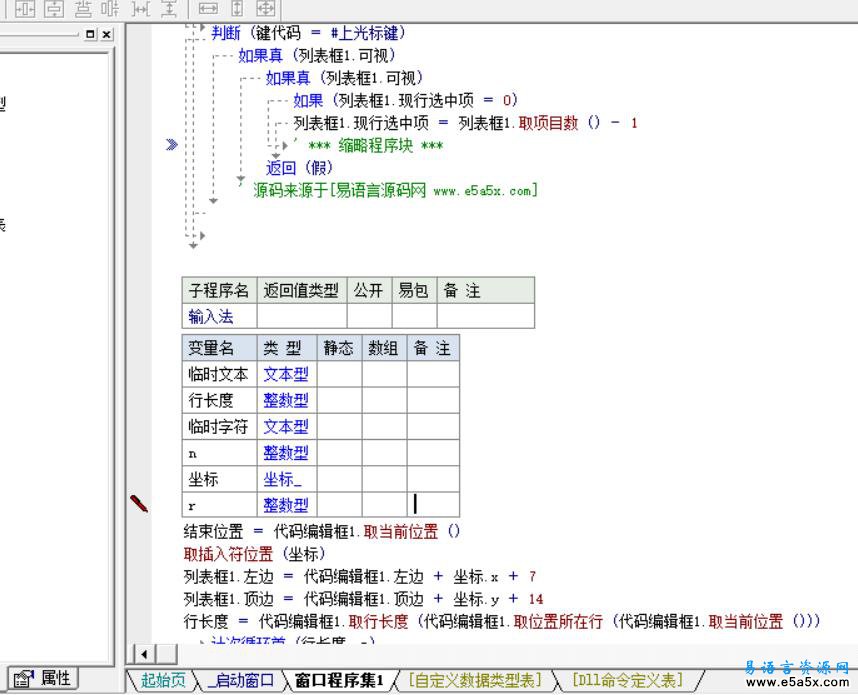
Task: Click 取项目数 in the assignment line
Action: [x=548, y=123]
